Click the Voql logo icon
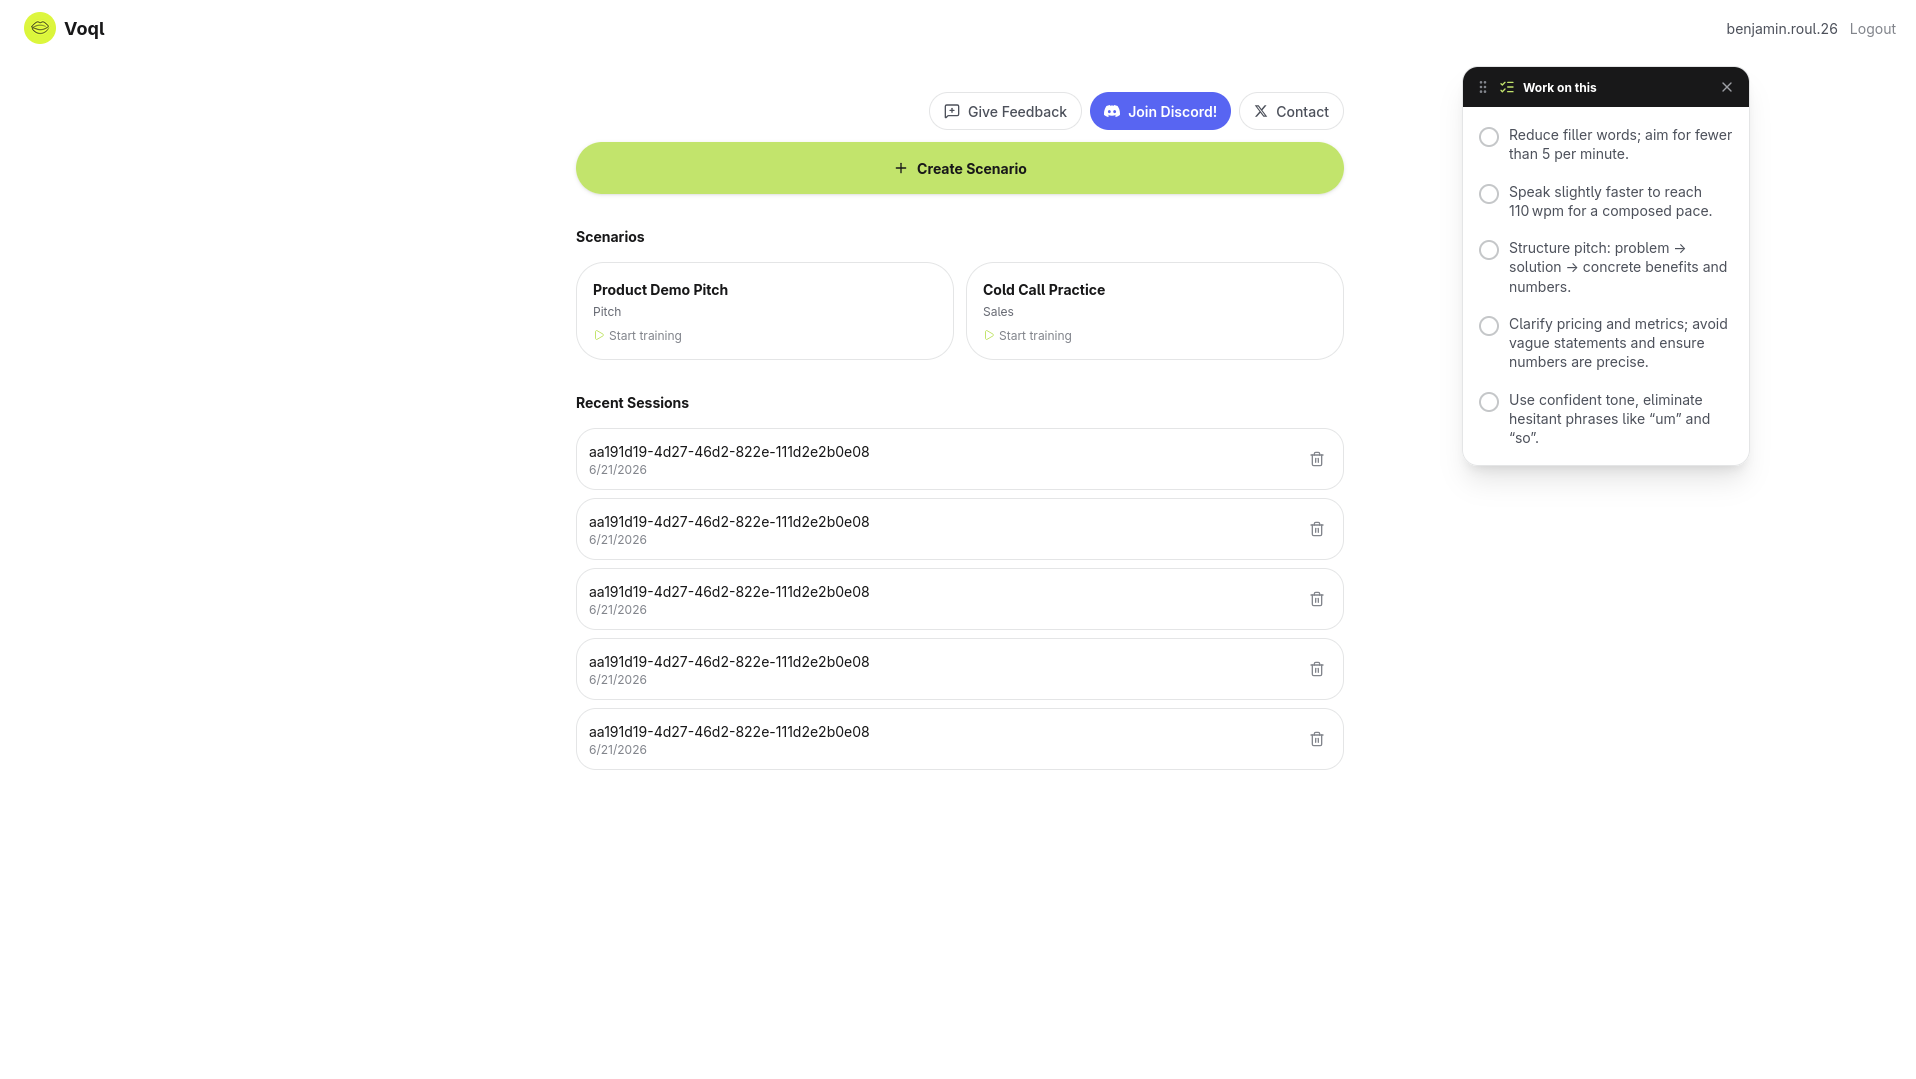Viewport: 1916px width, 1079px height. (x=40, y=28)
